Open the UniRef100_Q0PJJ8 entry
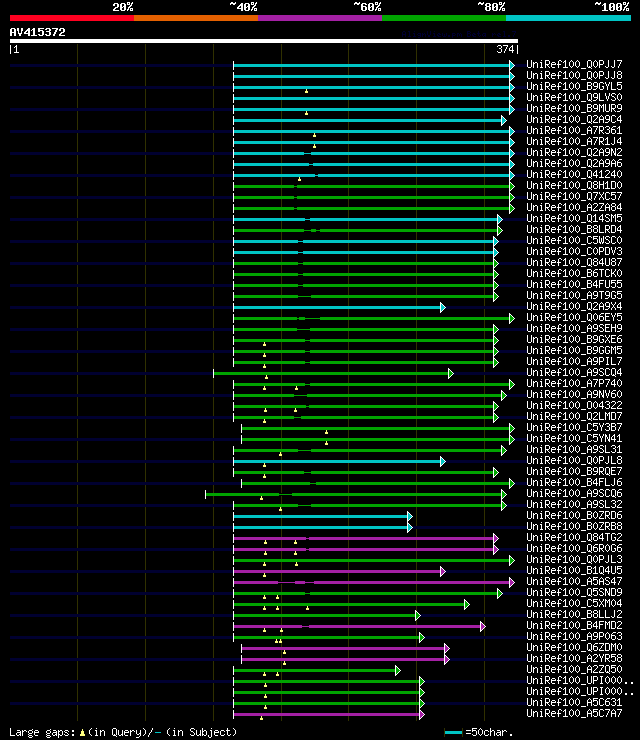Image resolution: width=640 pixels, height=740 pixels. pos(574,75)
